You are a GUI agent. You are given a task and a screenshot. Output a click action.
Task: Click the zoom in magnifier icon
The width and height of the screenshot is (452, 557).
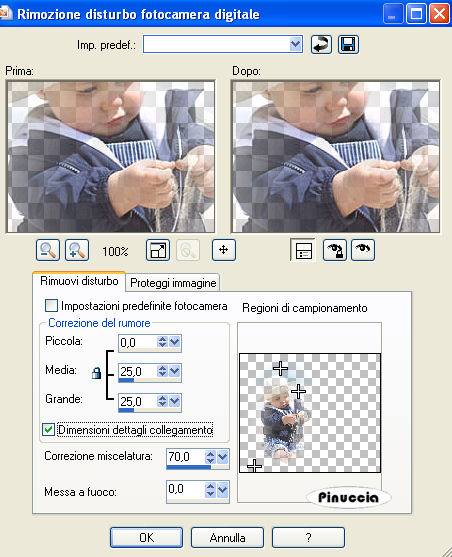(77, 250)
